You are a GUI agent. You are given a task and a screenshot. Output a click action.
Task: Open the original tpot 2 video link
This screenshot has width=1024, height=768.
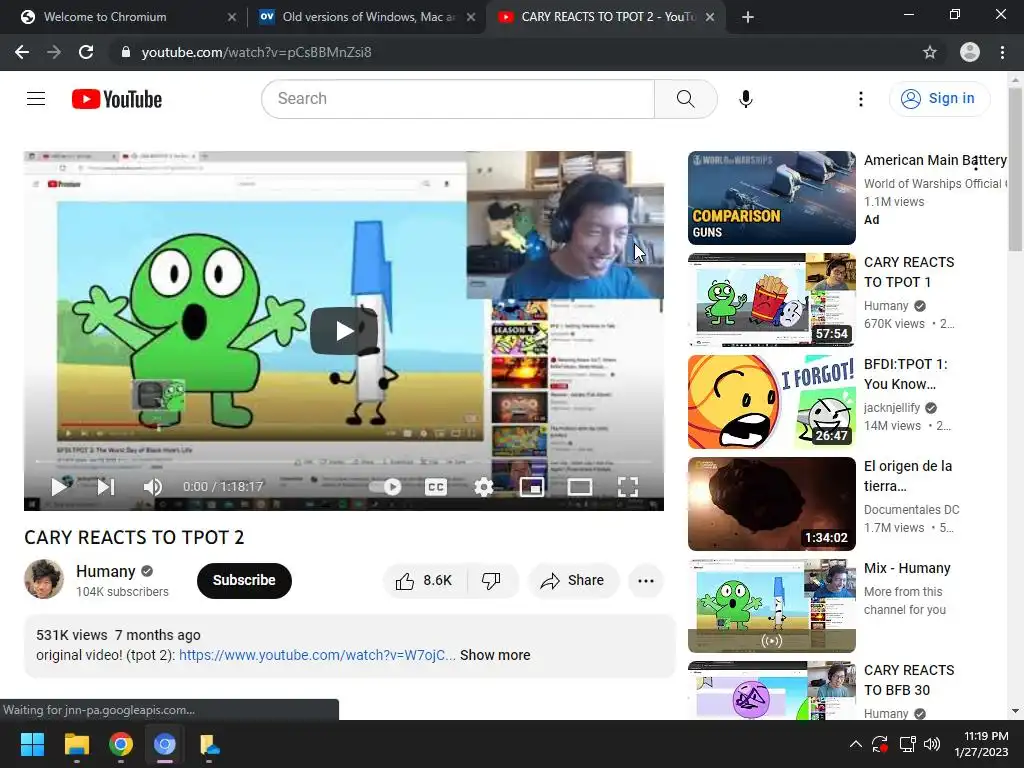tap(317, 655)
